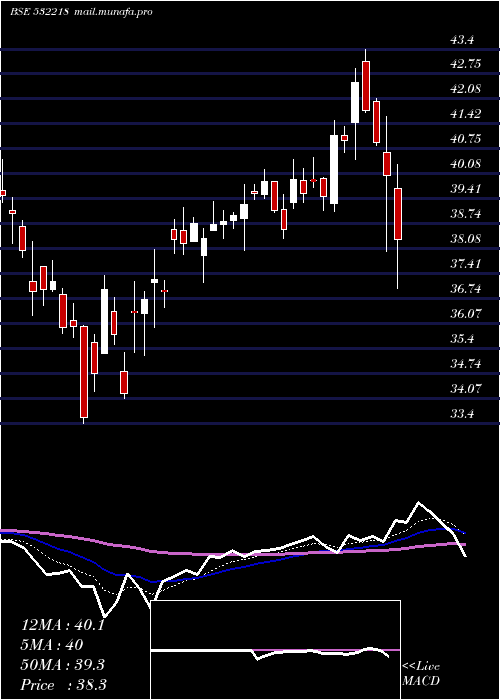This screenshot has height=700, width=500.
Task: Click the Price : 38.3 readout
Action: 63,685
